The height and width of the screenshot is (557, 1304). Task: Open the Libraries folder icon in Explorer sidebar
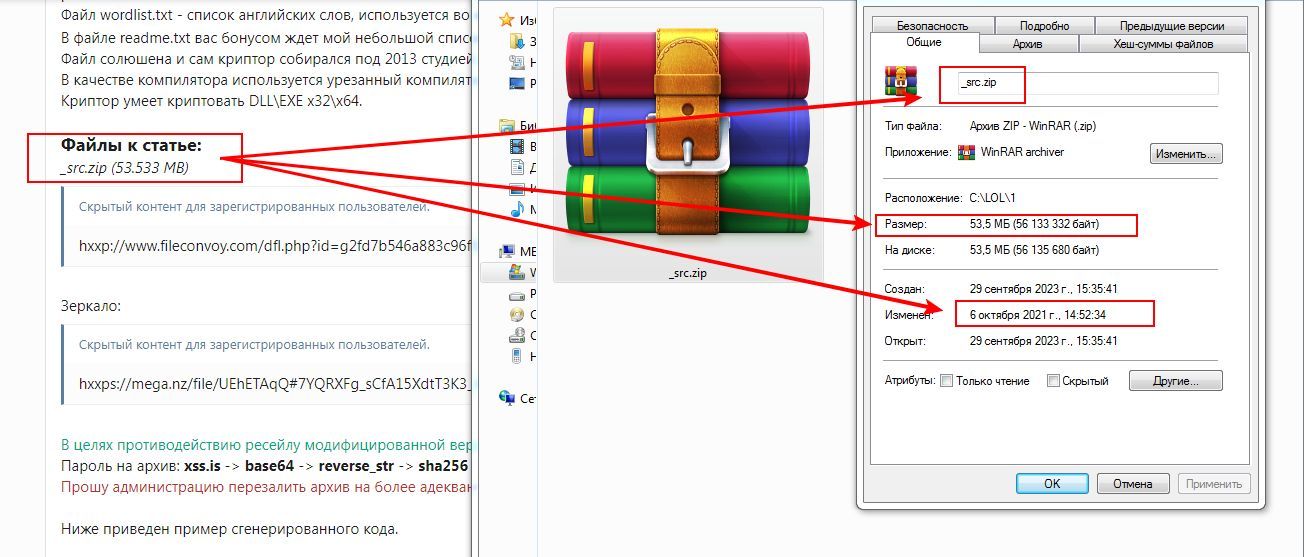point(508,126)
